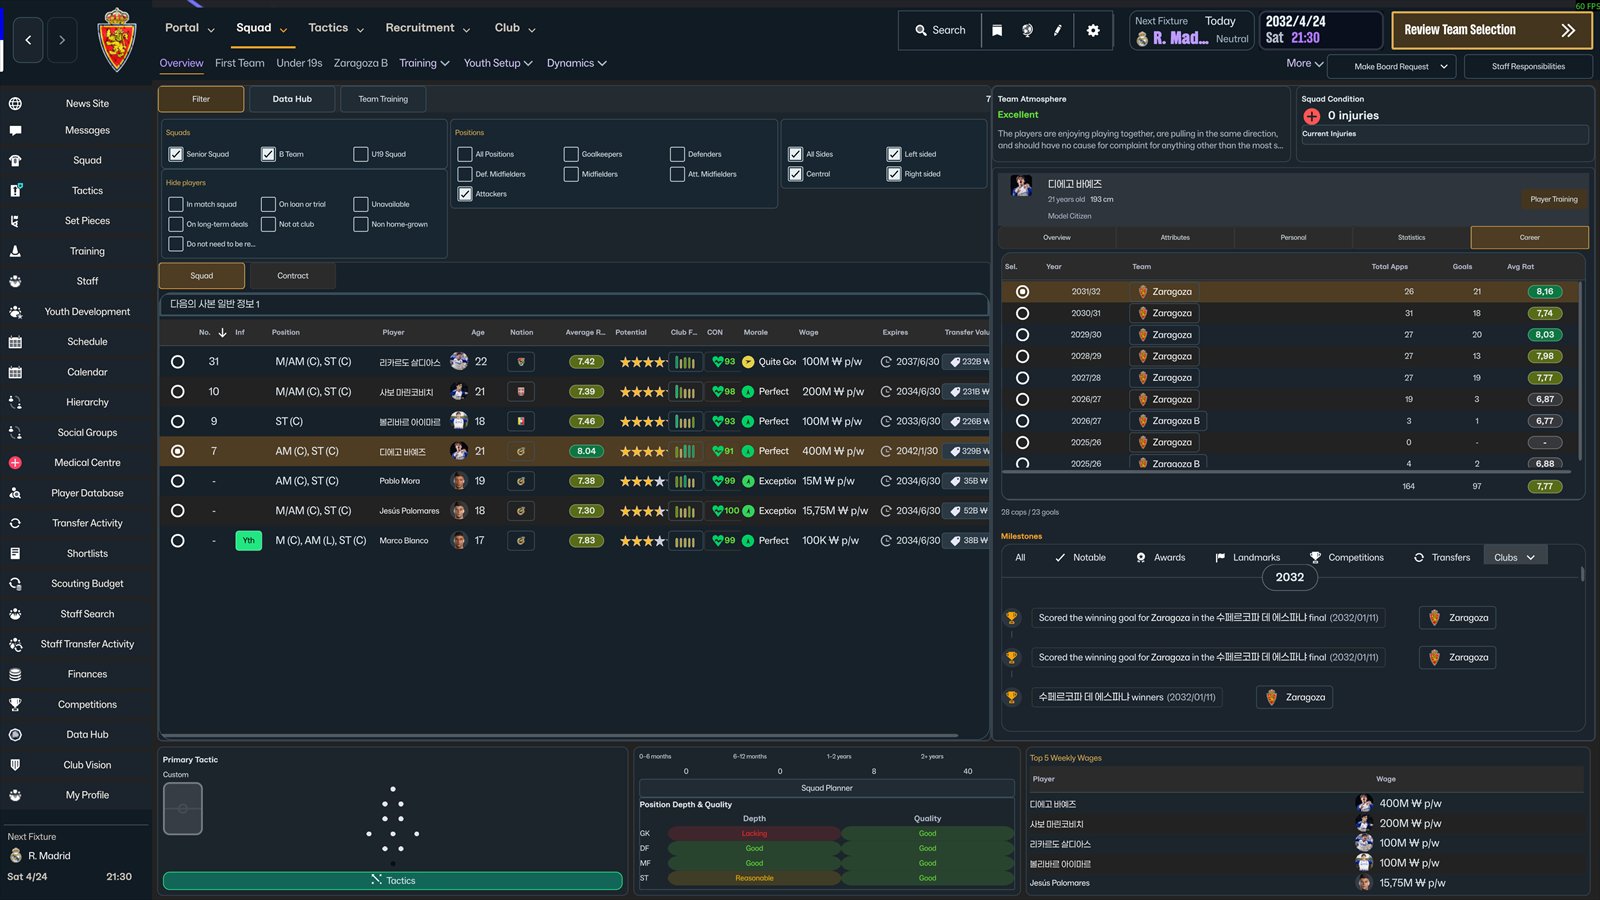Open Competitions trophy icon in sidebar
Image resolution: width=1600 pixels, height=900 pixels.
(x=15, y=705)
